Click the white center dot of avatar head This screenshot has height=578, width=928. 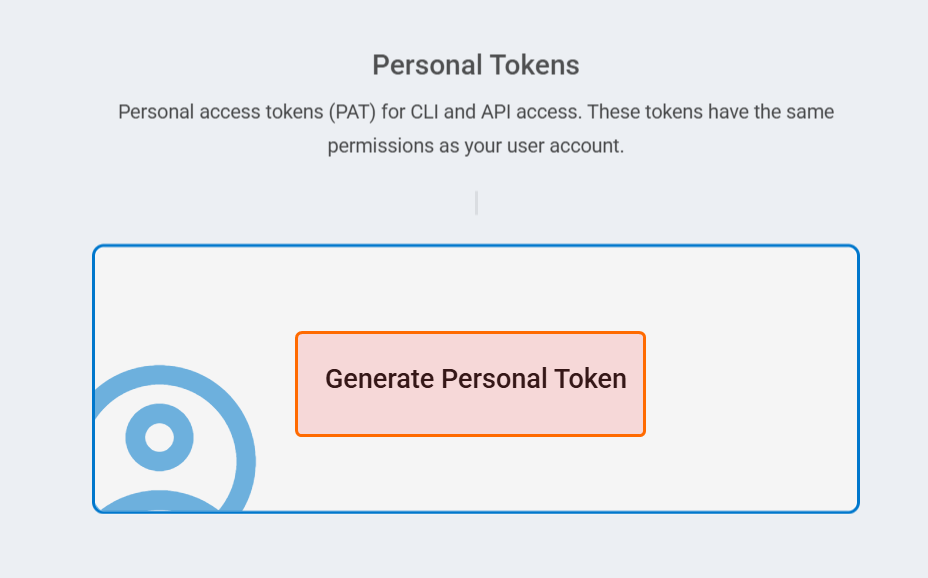[x=159, y=437]
